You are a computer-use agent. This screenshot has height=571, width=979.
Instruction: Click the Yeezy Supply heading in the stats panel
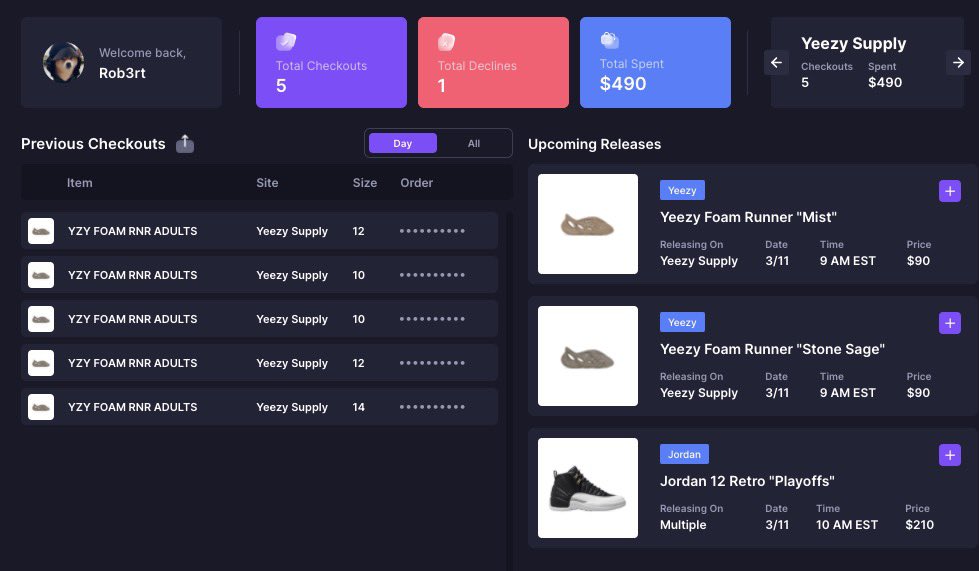[x=854, y=43]
